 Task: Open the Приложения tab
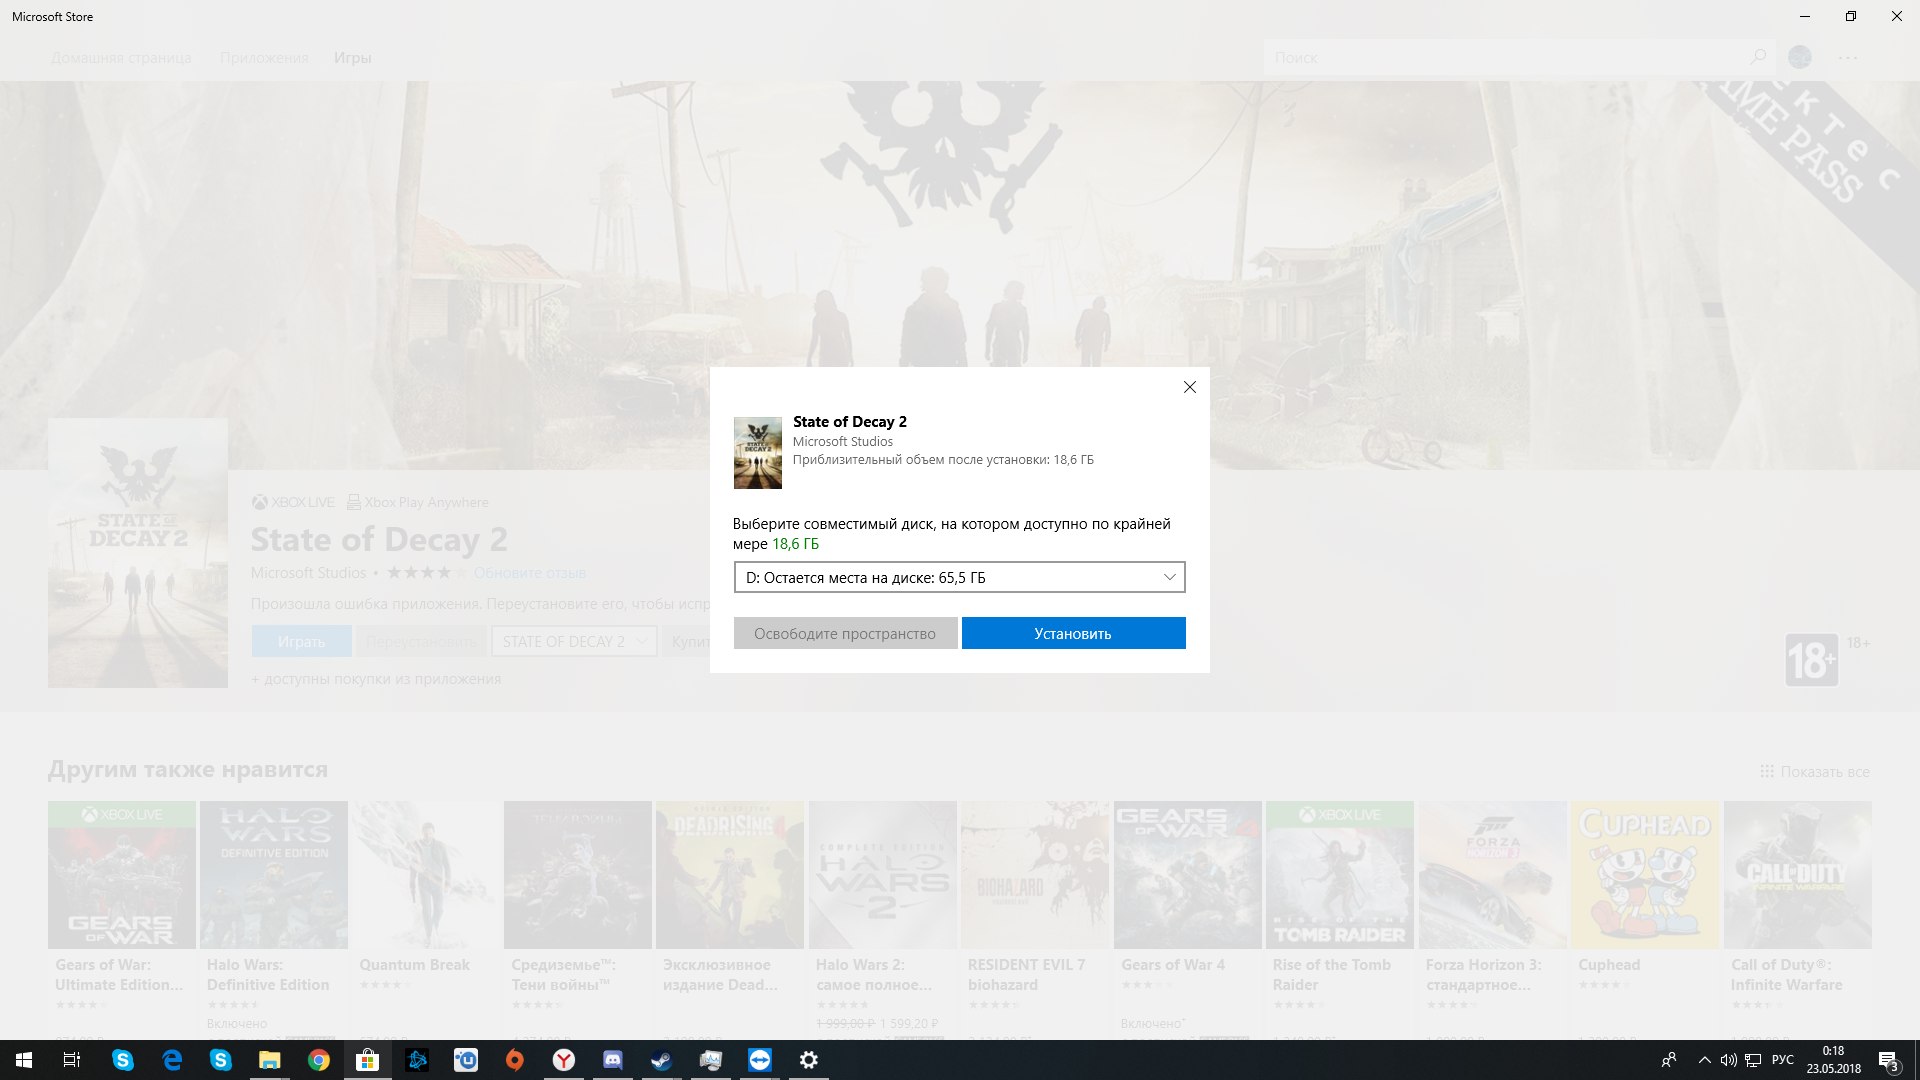(x=264, y=58)
